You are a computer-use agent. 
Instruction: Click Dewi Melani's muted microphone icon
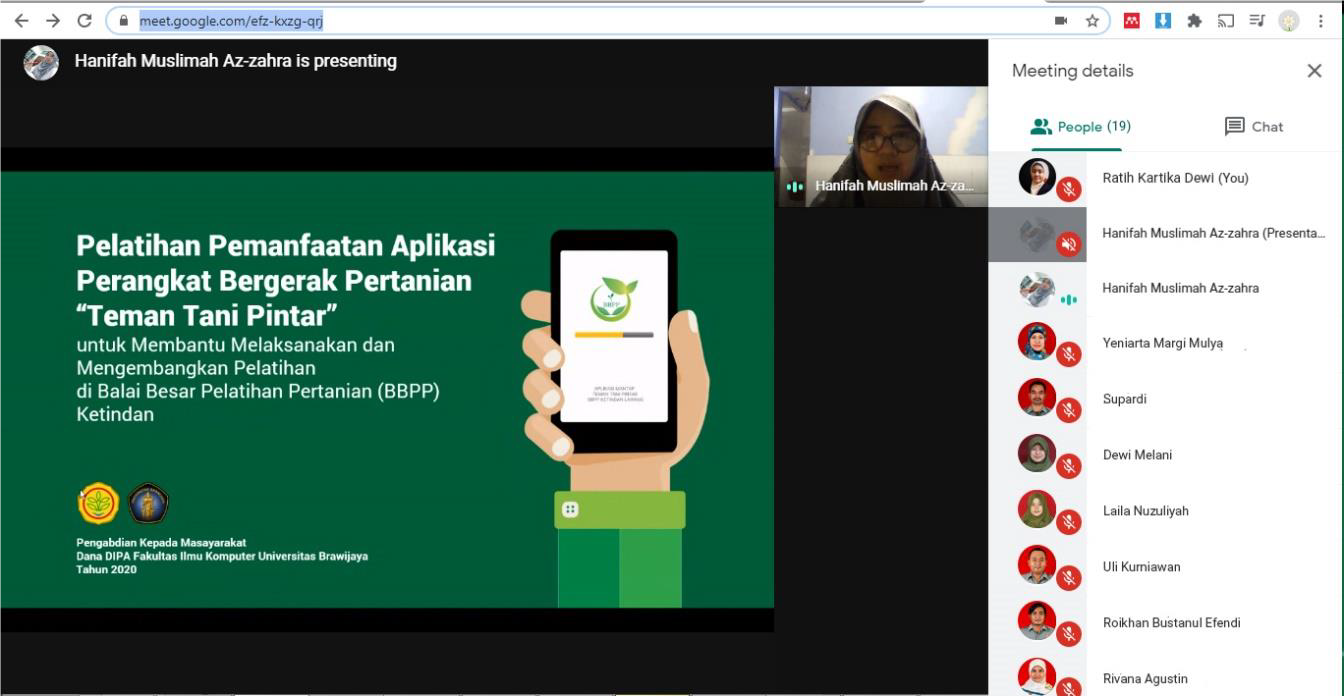click(1069, 466)
